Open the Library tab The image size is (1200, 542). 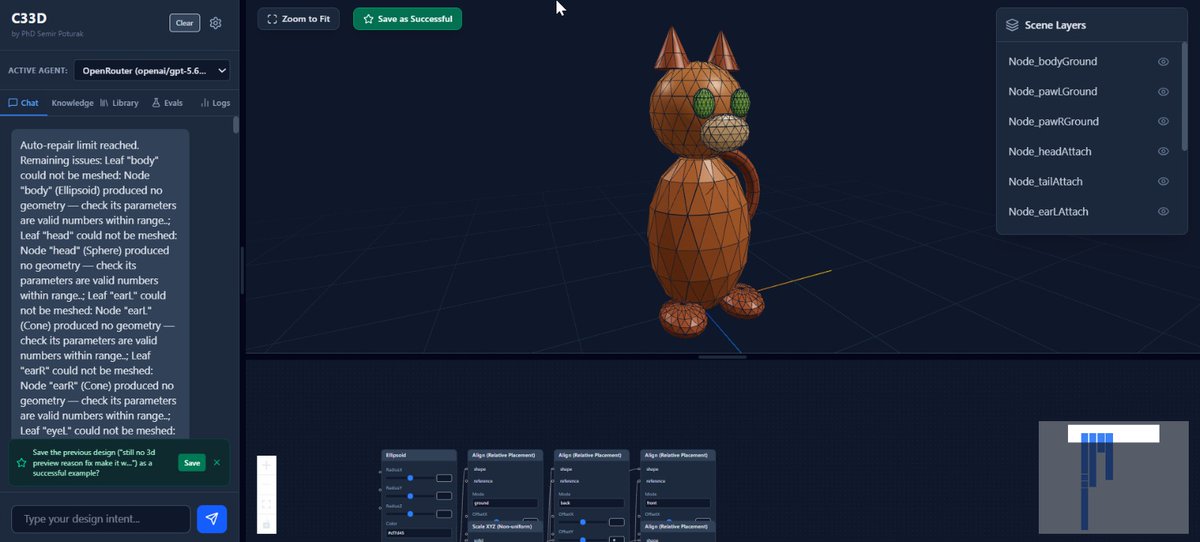[120, 102]
